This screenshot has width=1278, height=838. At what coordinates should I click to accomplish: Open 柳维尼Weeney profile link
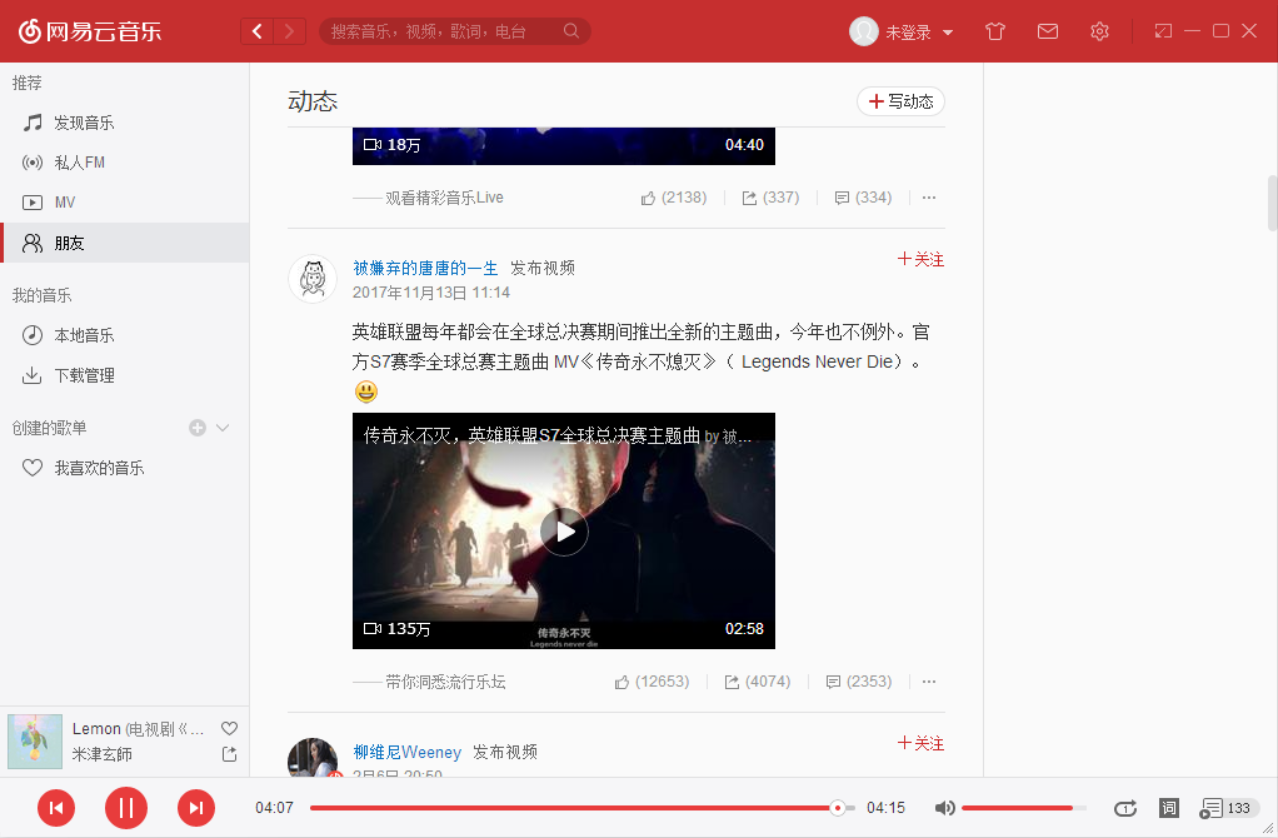(407, 752)
